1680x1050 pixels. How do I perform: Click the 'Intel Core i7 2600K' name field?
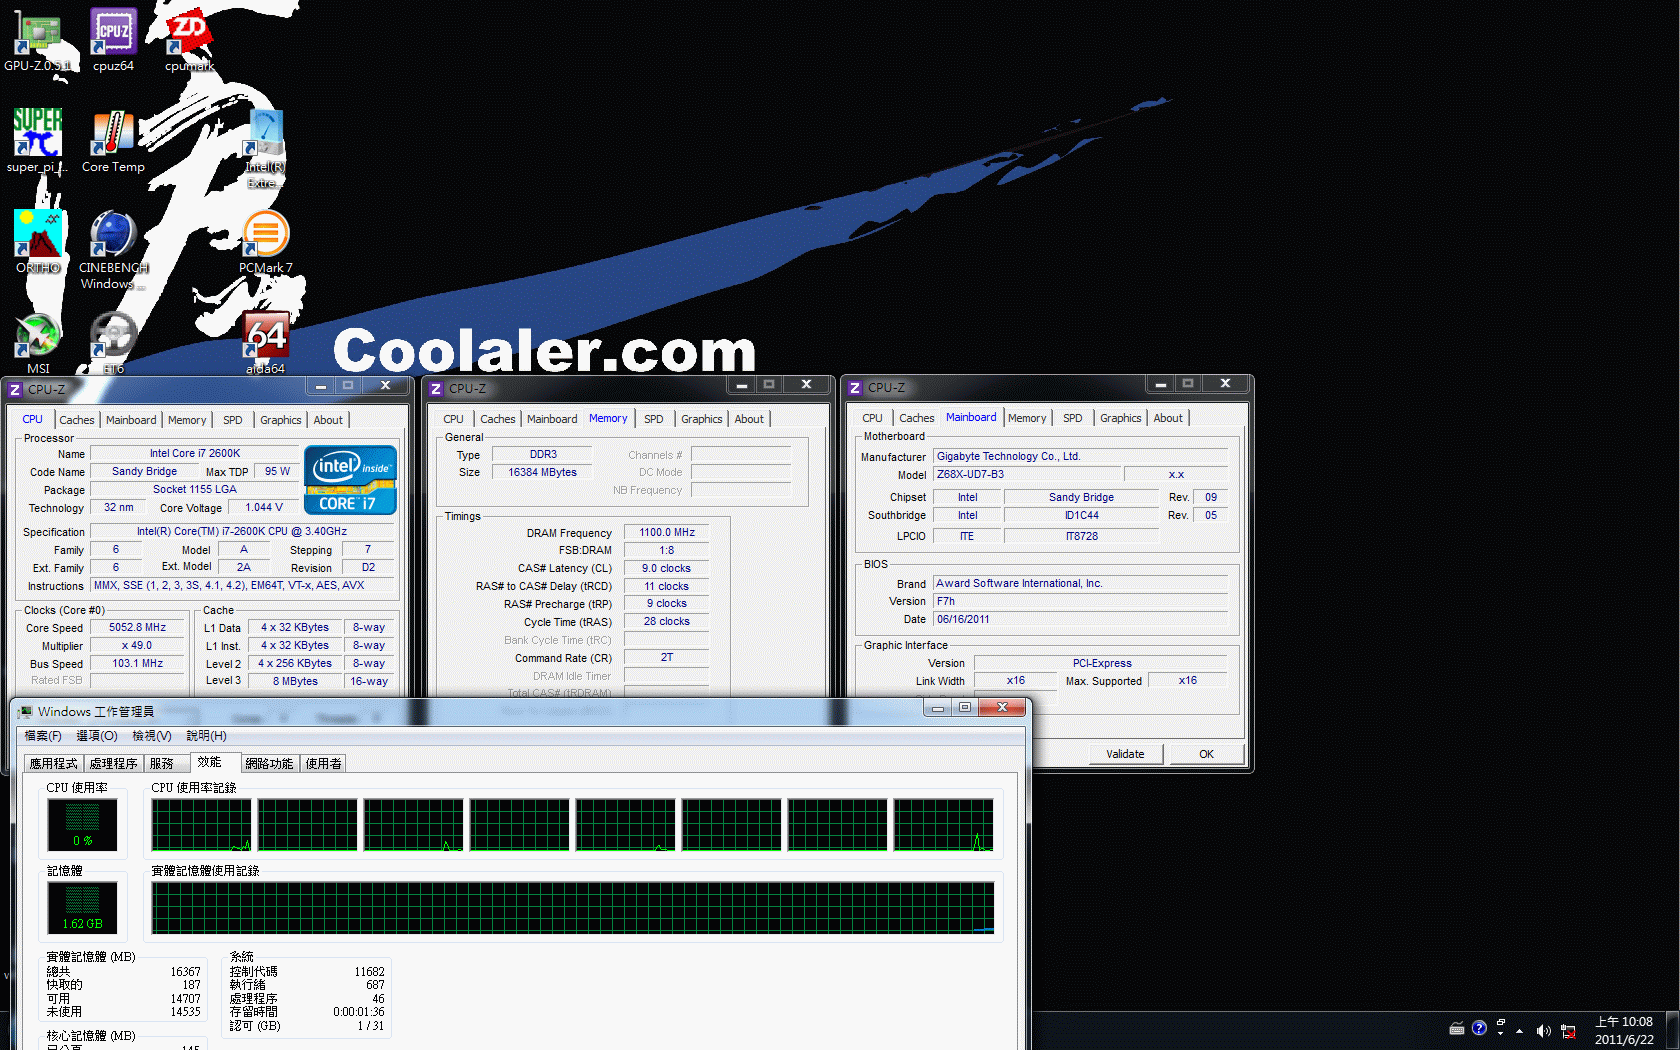(x=195, y=454)
